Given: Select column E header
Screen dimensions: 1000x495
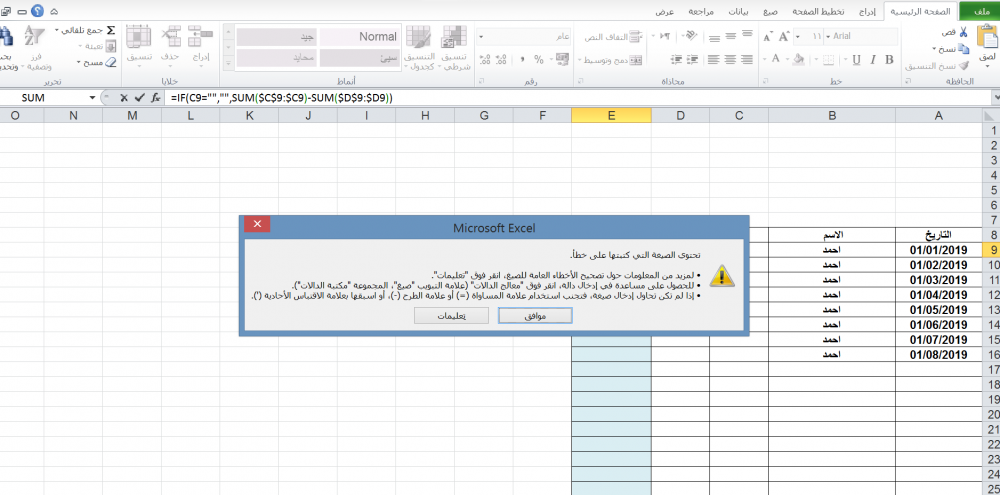Looking at the screenshot, I should coord(611,115).
